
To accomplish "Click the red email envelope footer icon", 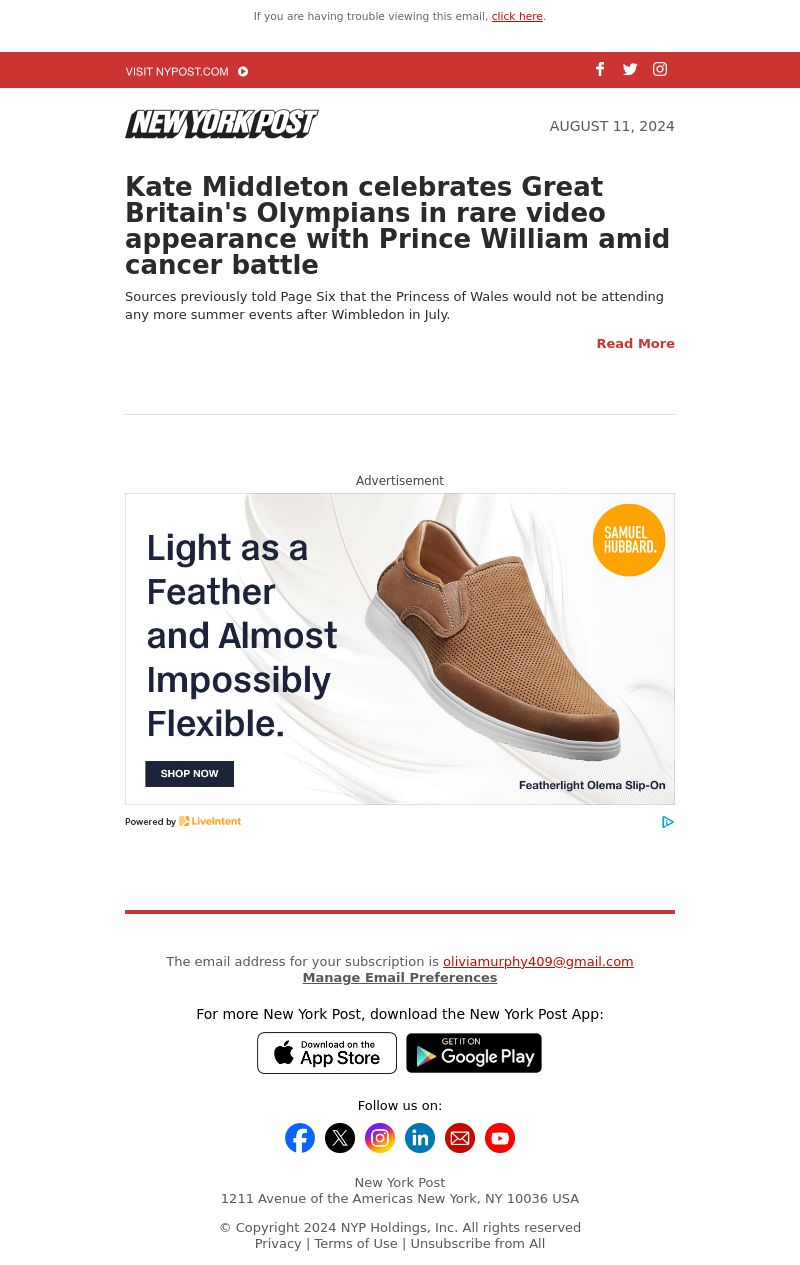I will tap(460, 1138).
